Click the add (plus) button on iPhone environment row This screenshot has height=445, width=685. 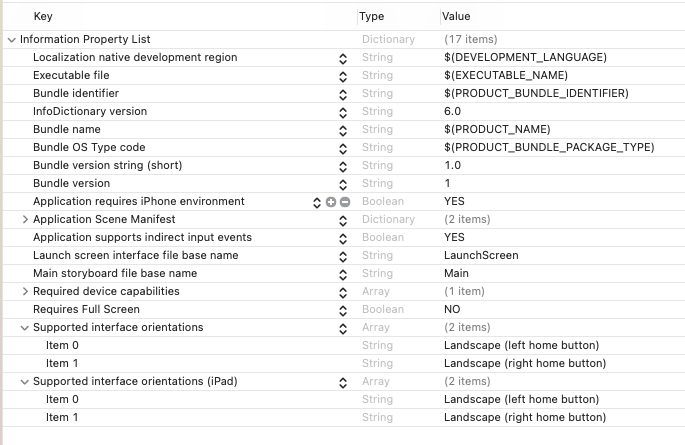(331, 202)
